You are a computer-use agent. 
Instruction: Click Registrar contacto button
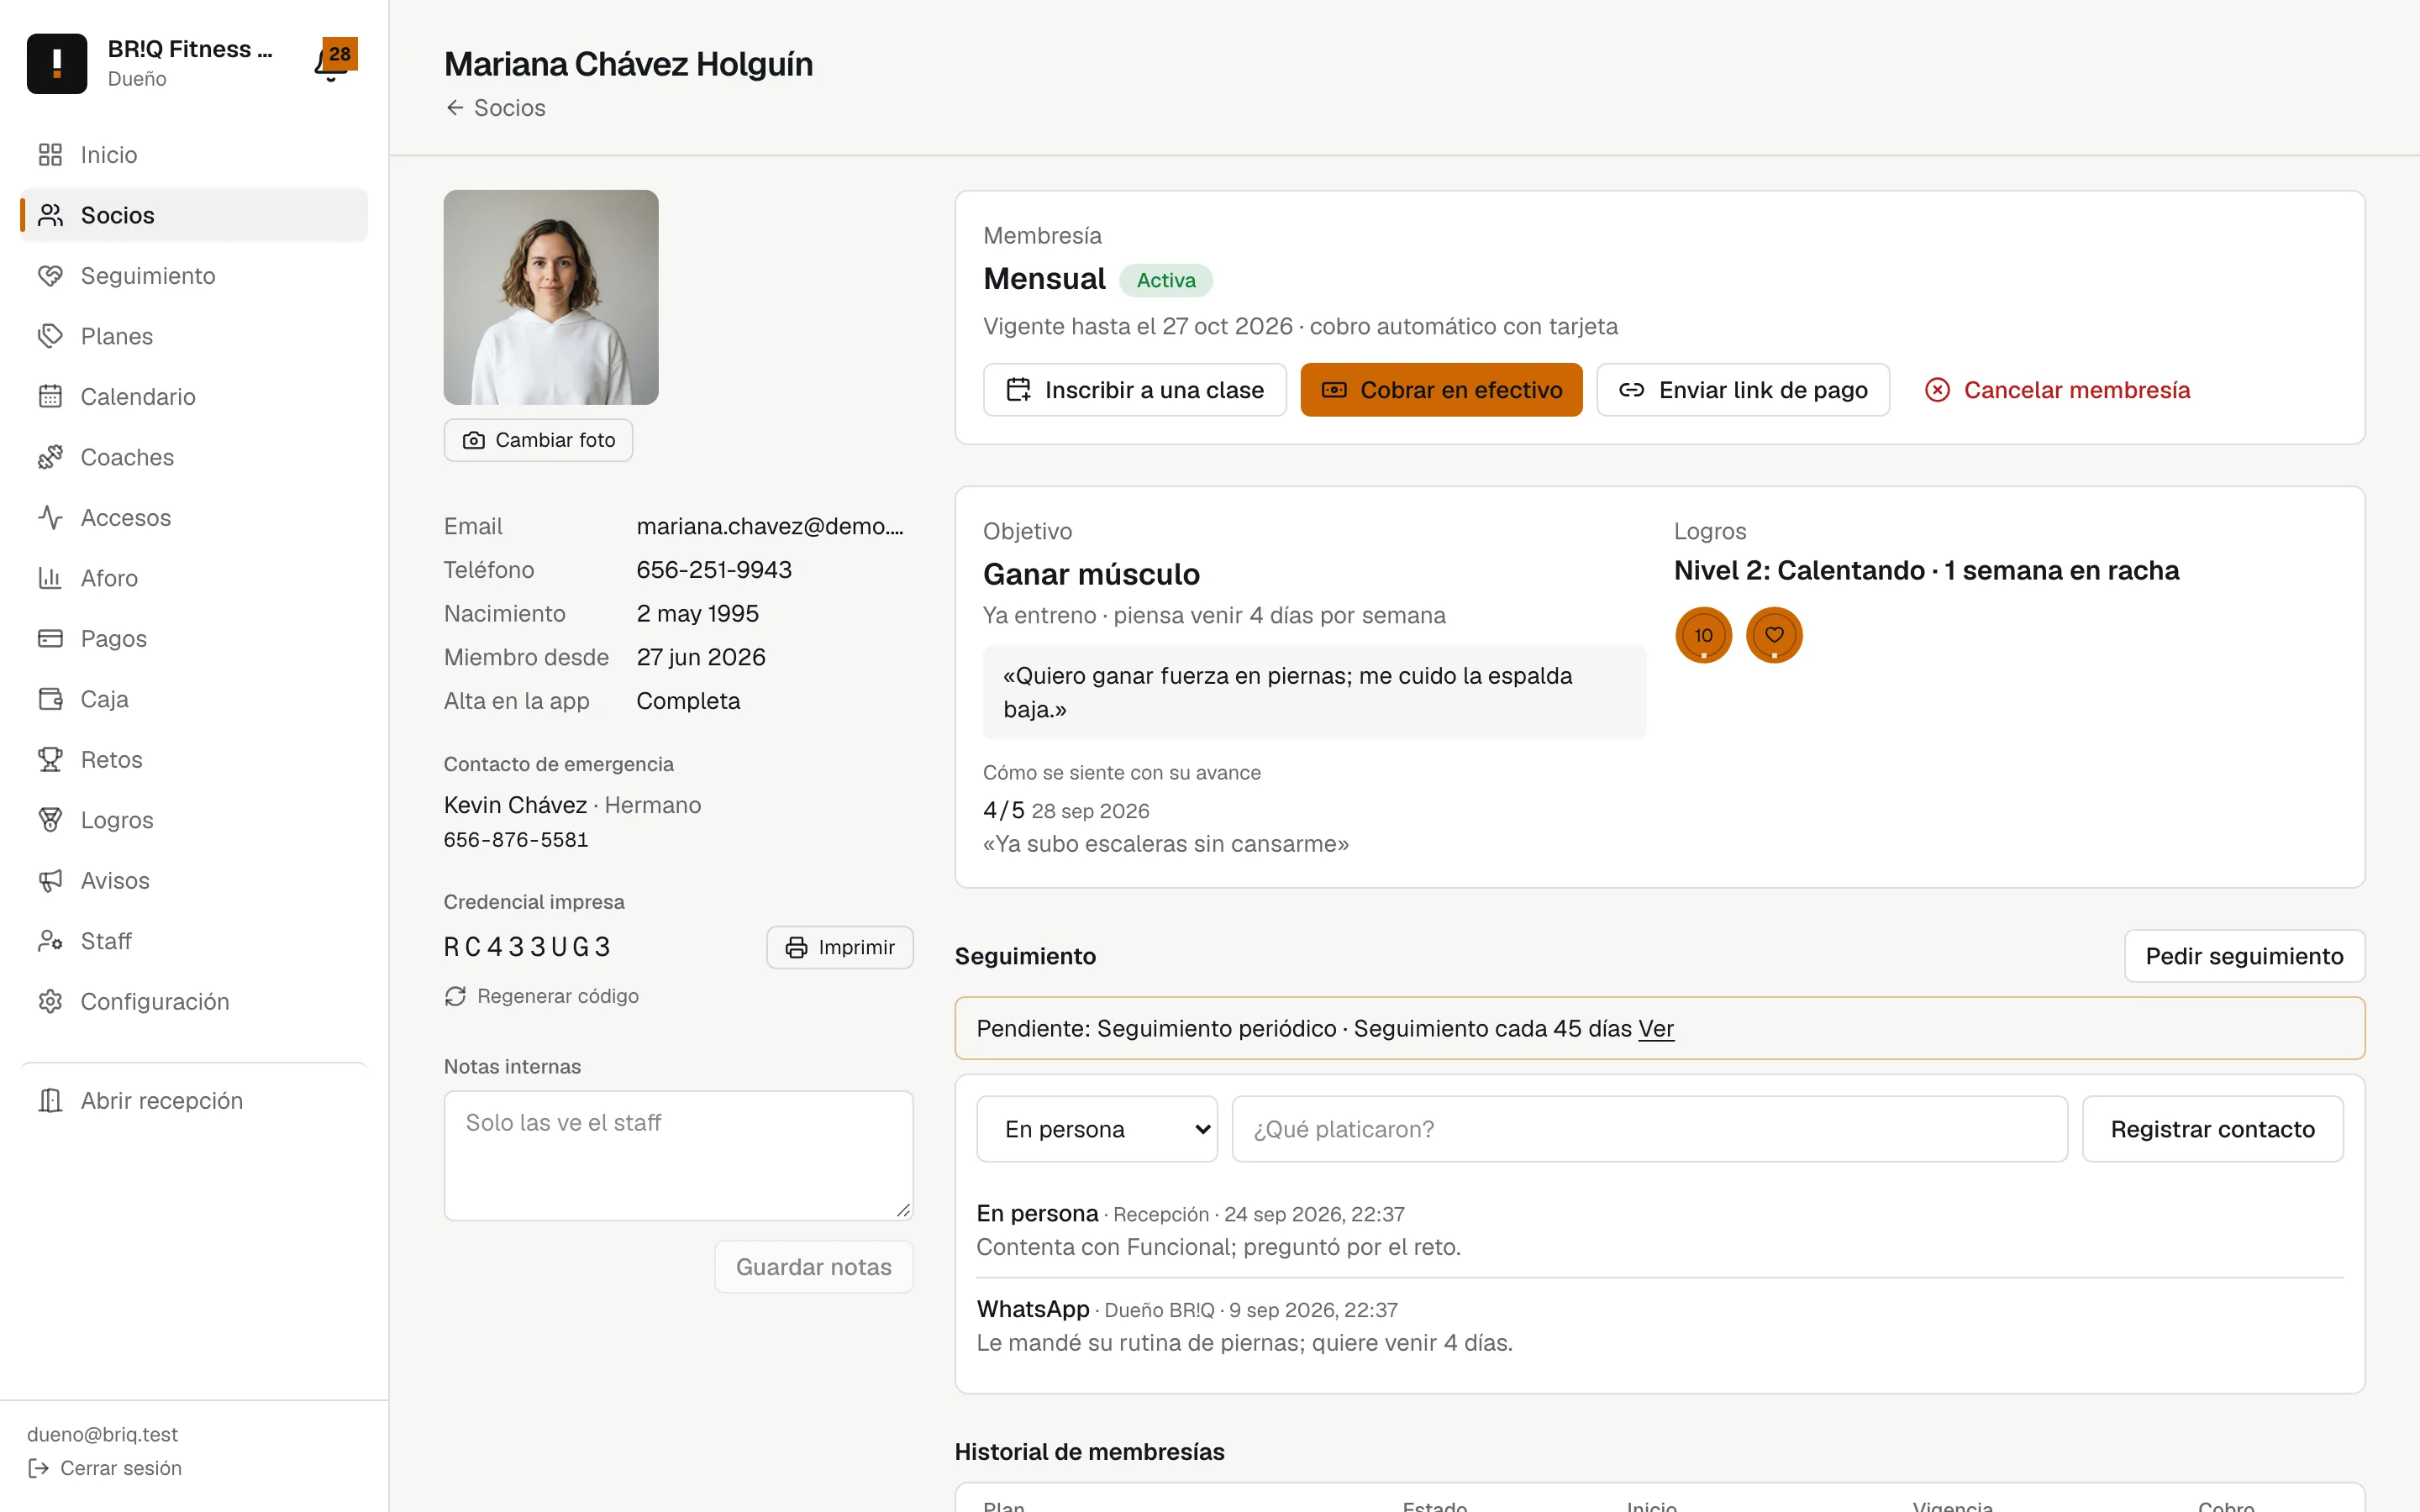point(2212,1129)
